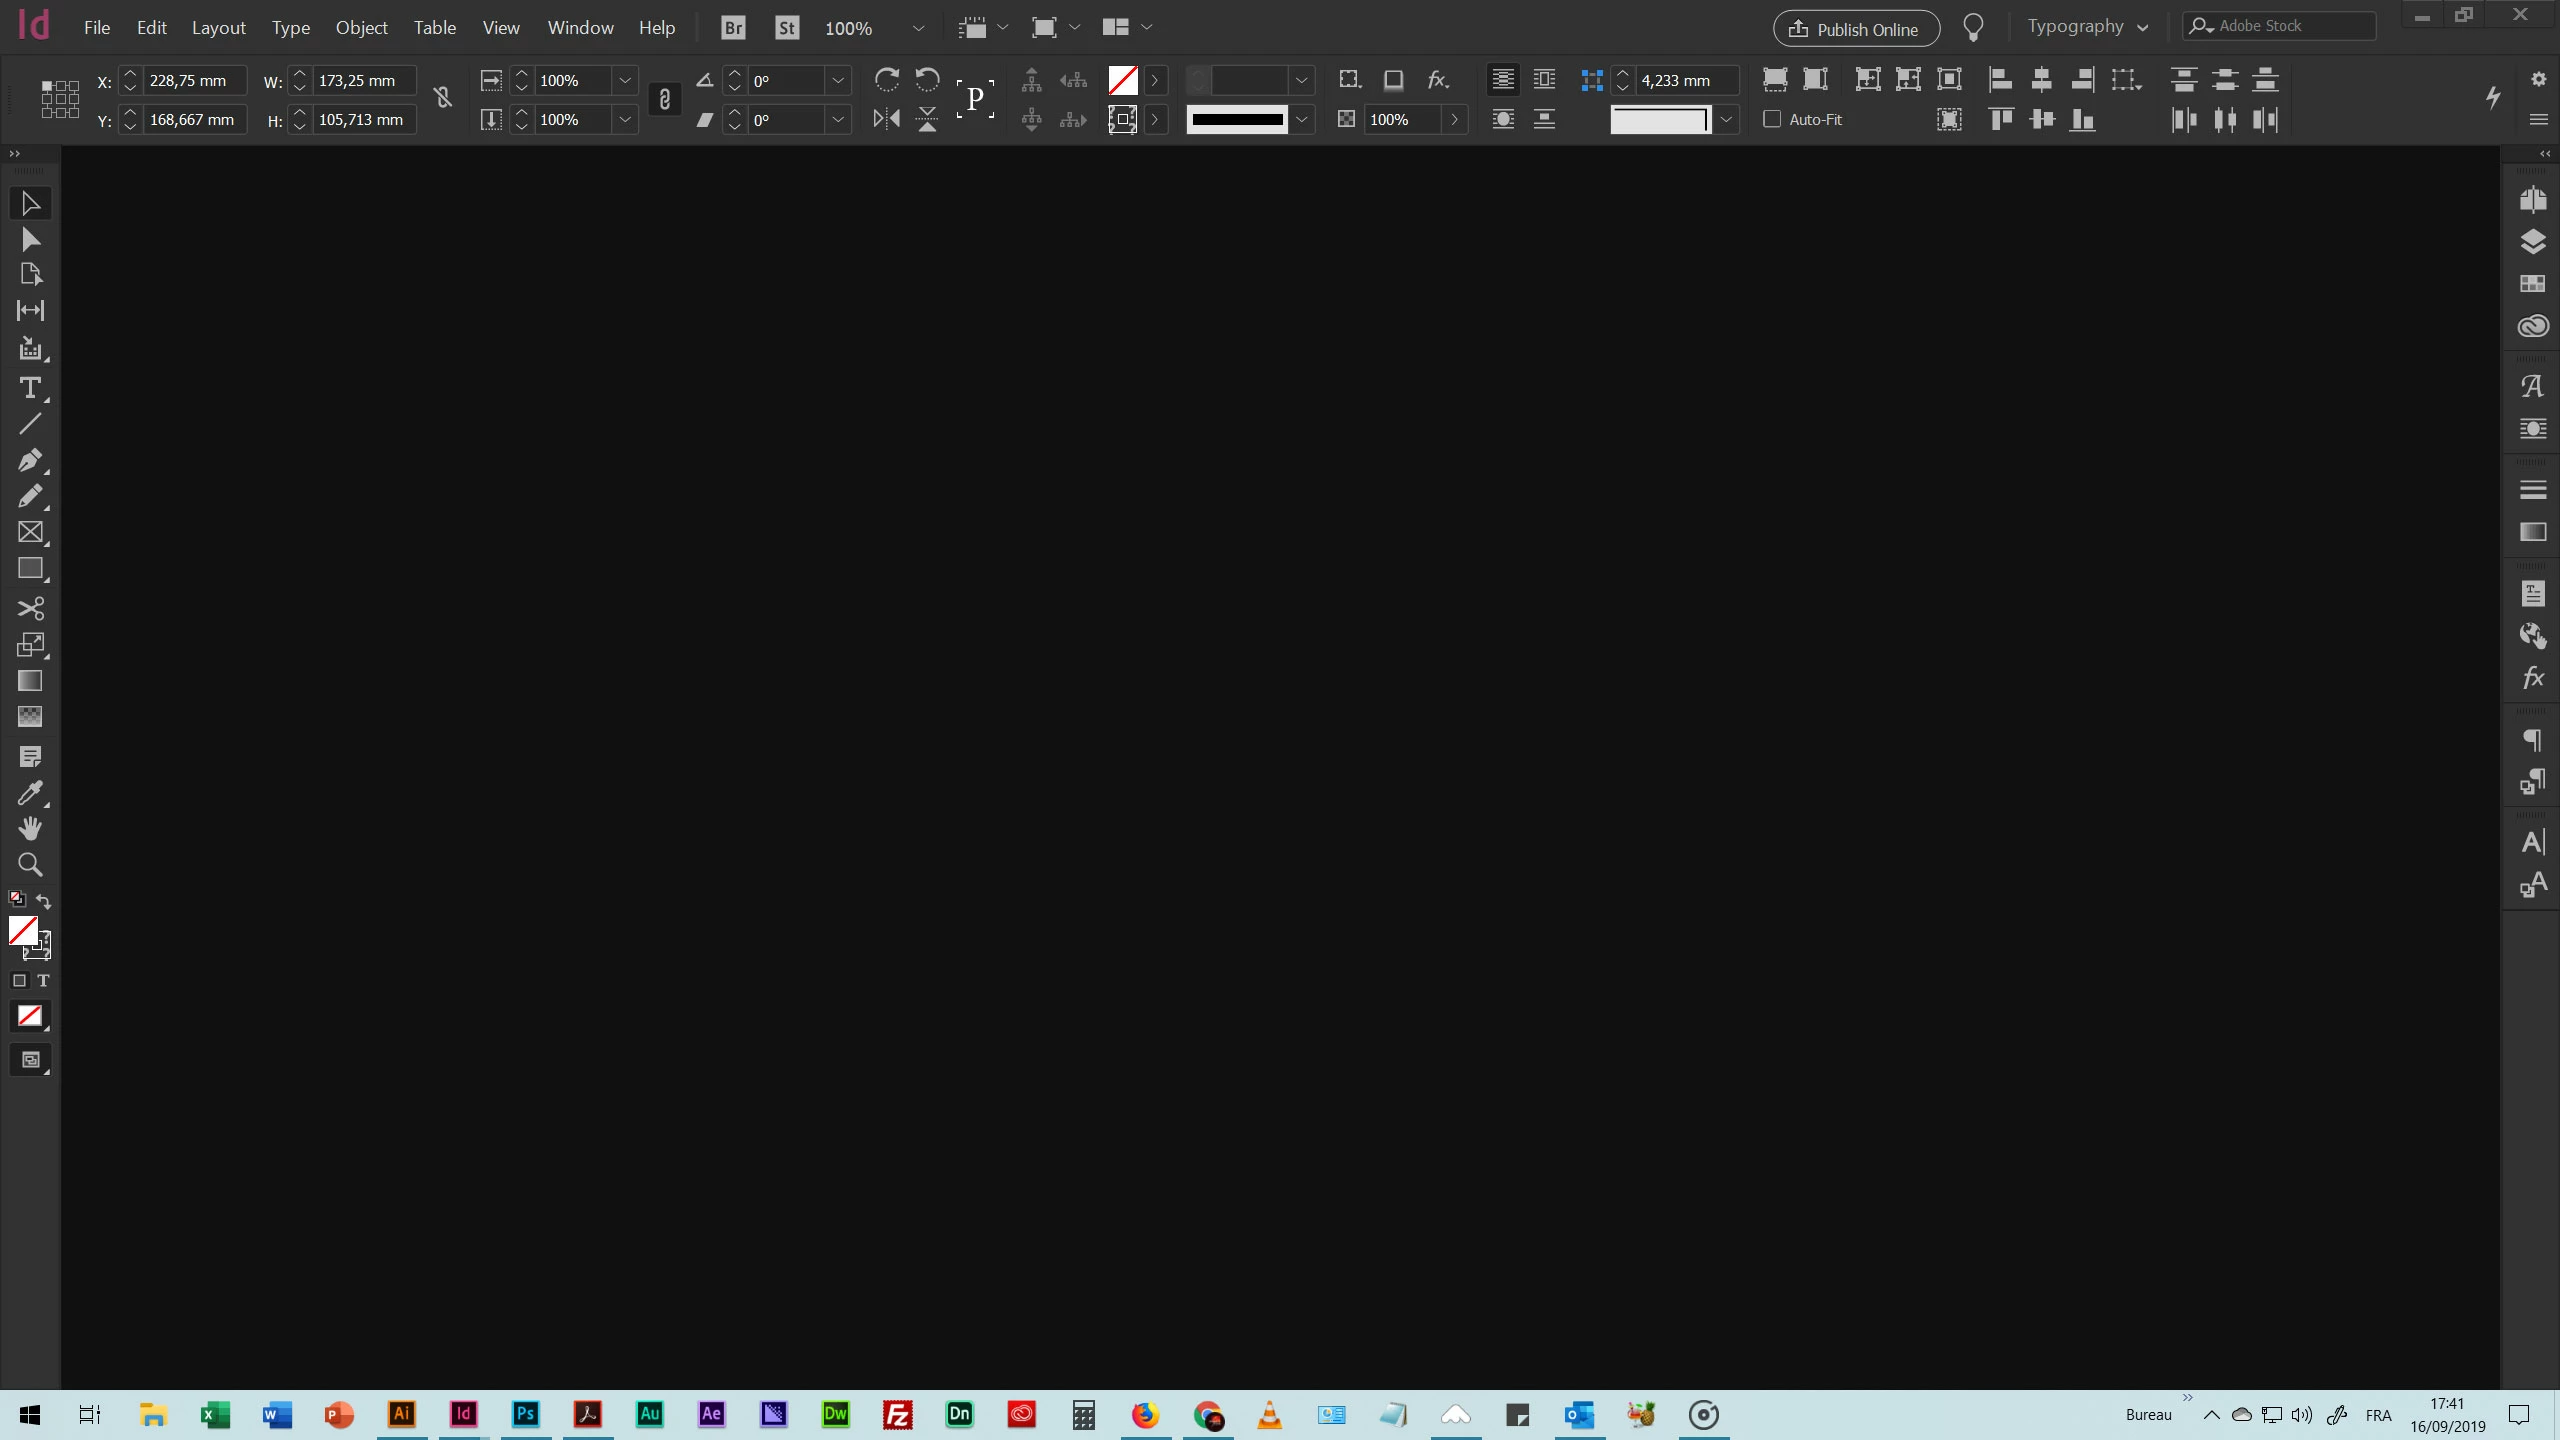2560x1440 pixels.
Task: Select the Eyedropper tool
Action: click(x=30, y=793)
